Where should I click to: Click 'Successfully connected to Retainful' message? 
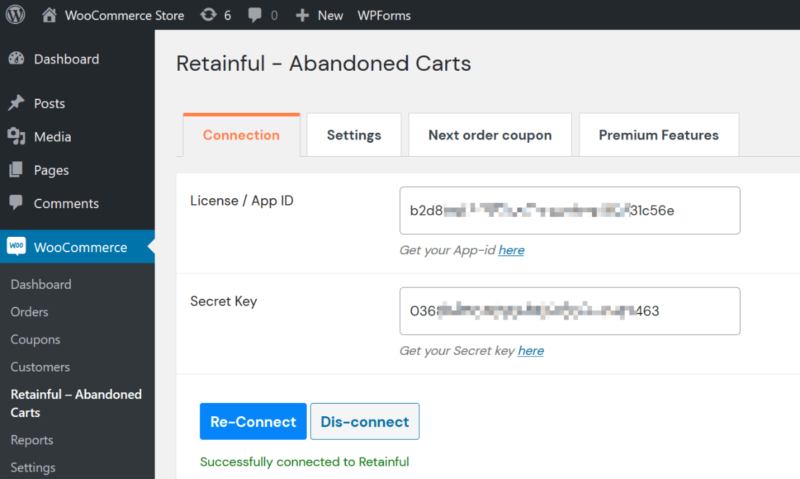[305, 462]
